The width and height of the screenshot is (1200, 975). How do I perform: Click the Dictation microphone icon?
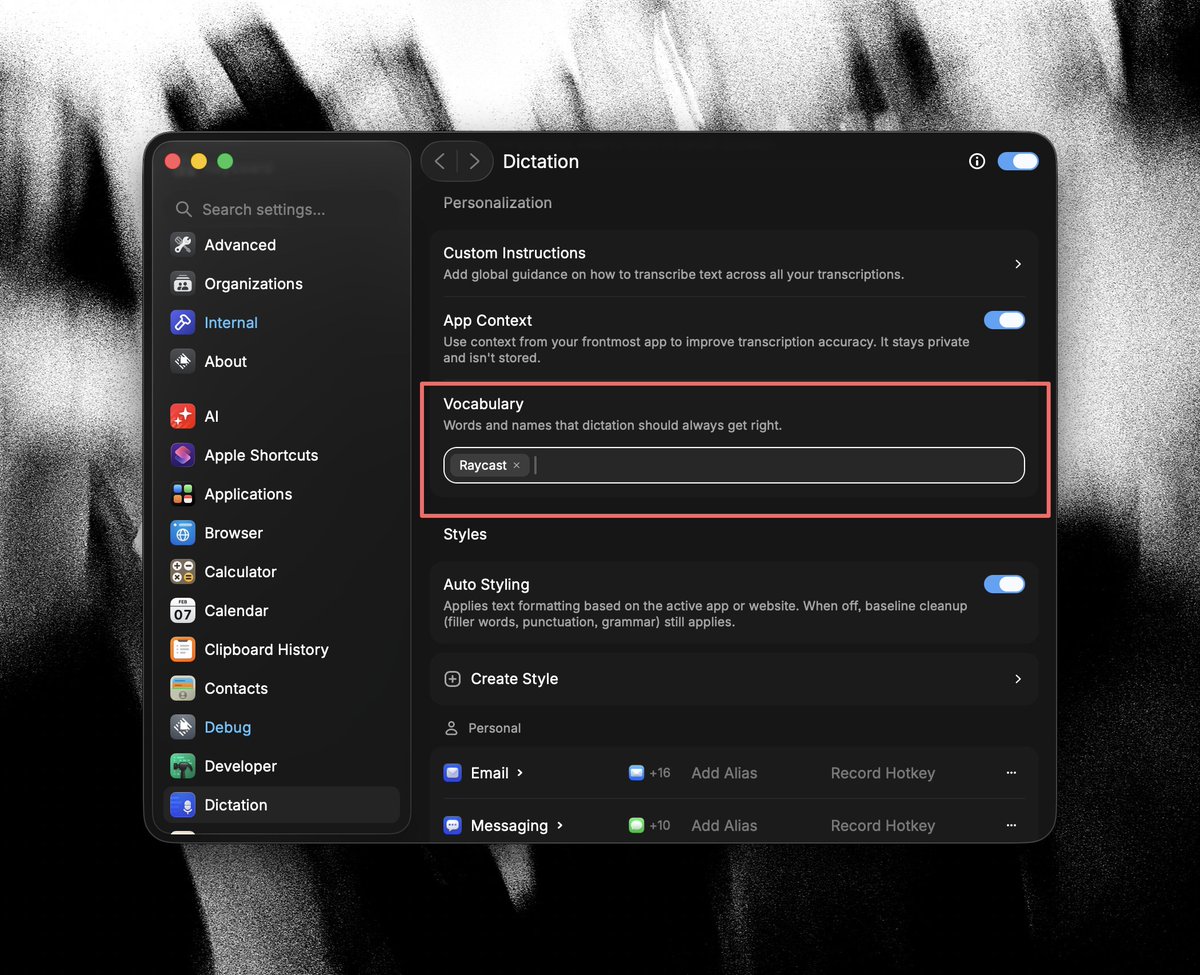[x=182, y=805]
